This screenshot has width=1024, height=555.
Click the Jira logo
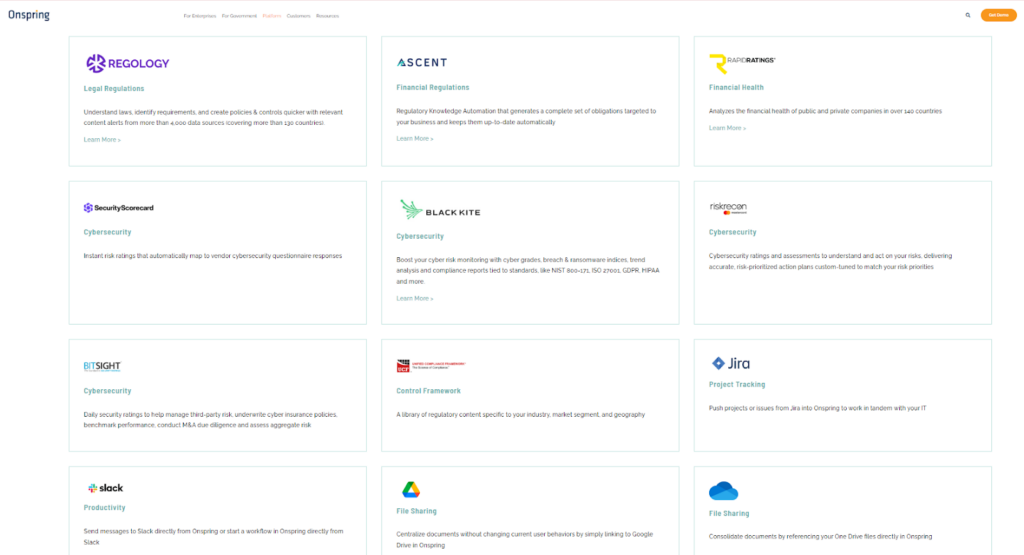click(730, 364)
